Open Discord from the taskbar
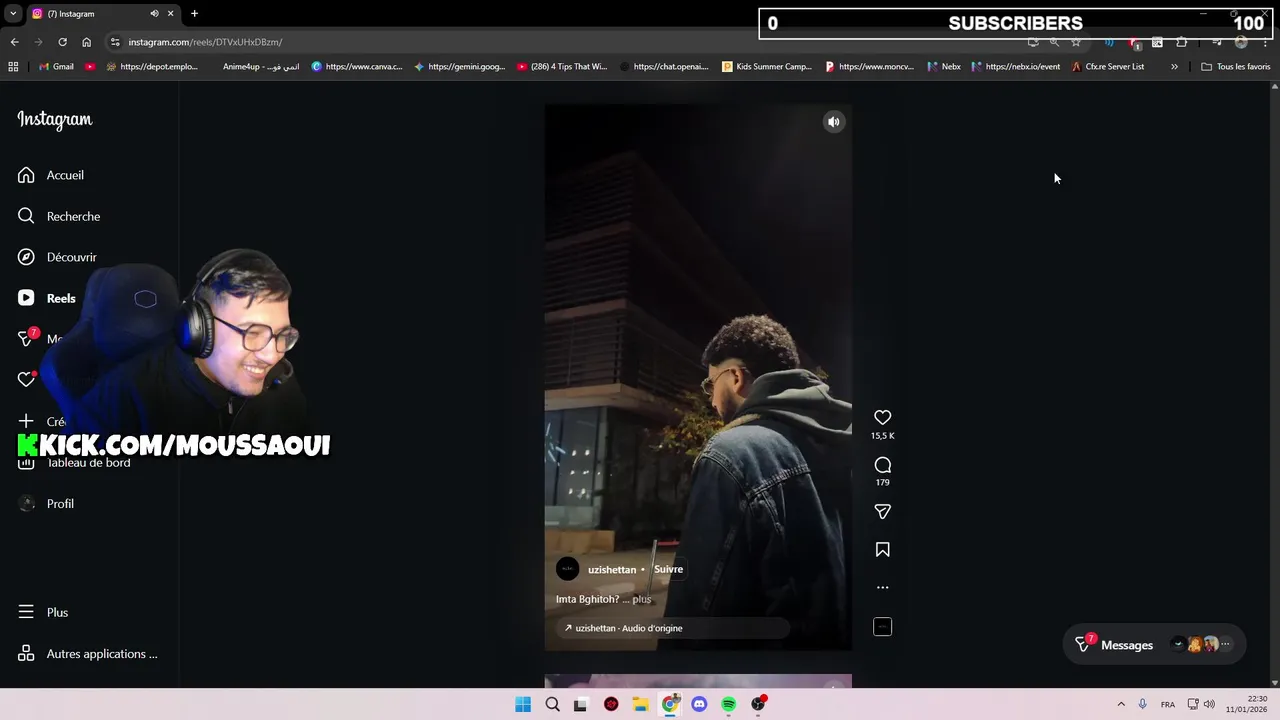1280x720 pixels. click(x=699, y=704)
